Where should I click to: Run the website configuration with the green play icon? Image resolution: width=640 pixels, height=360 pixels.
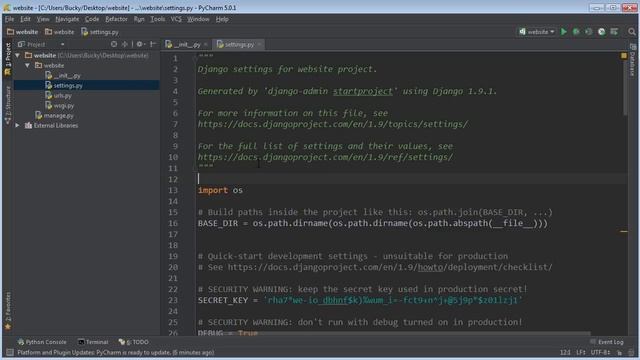click(x=564, y=32)
